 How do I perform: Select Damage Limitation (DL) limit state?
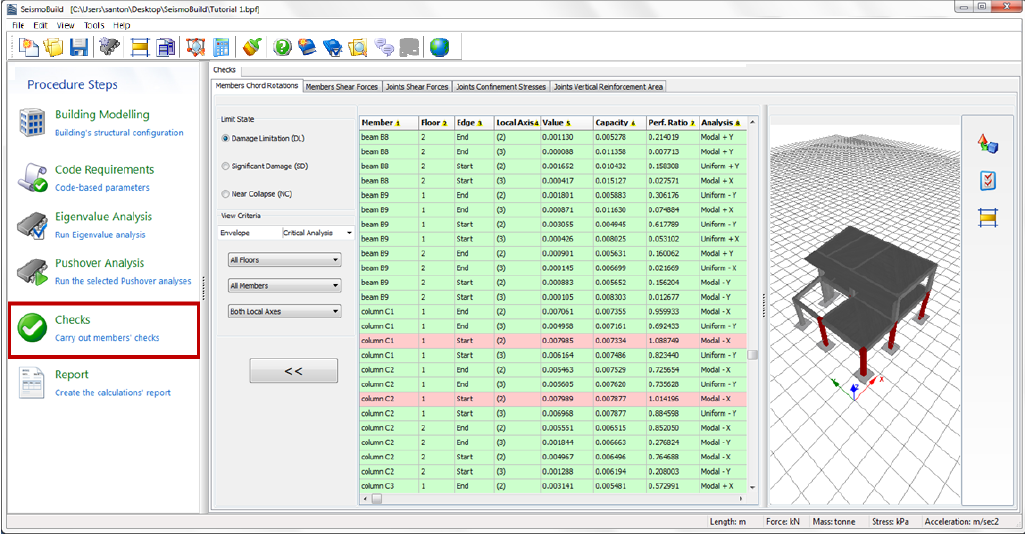pos(225,138)
